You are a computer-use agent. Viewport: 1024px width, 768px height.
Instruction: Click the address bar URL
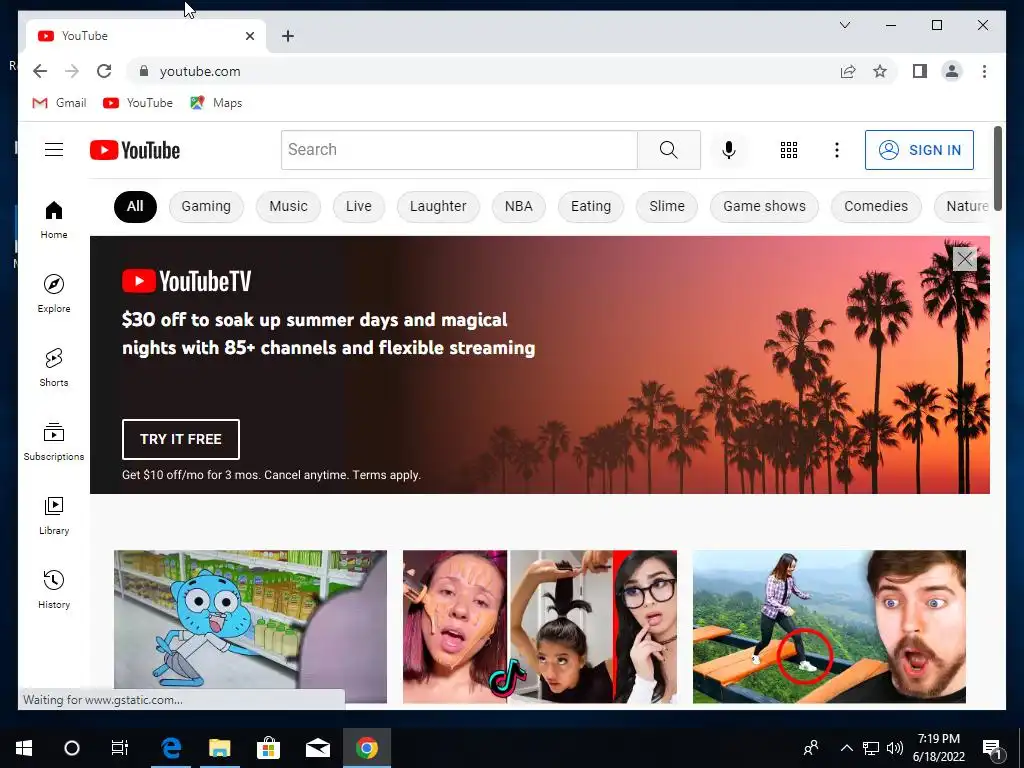coord(200,71)
